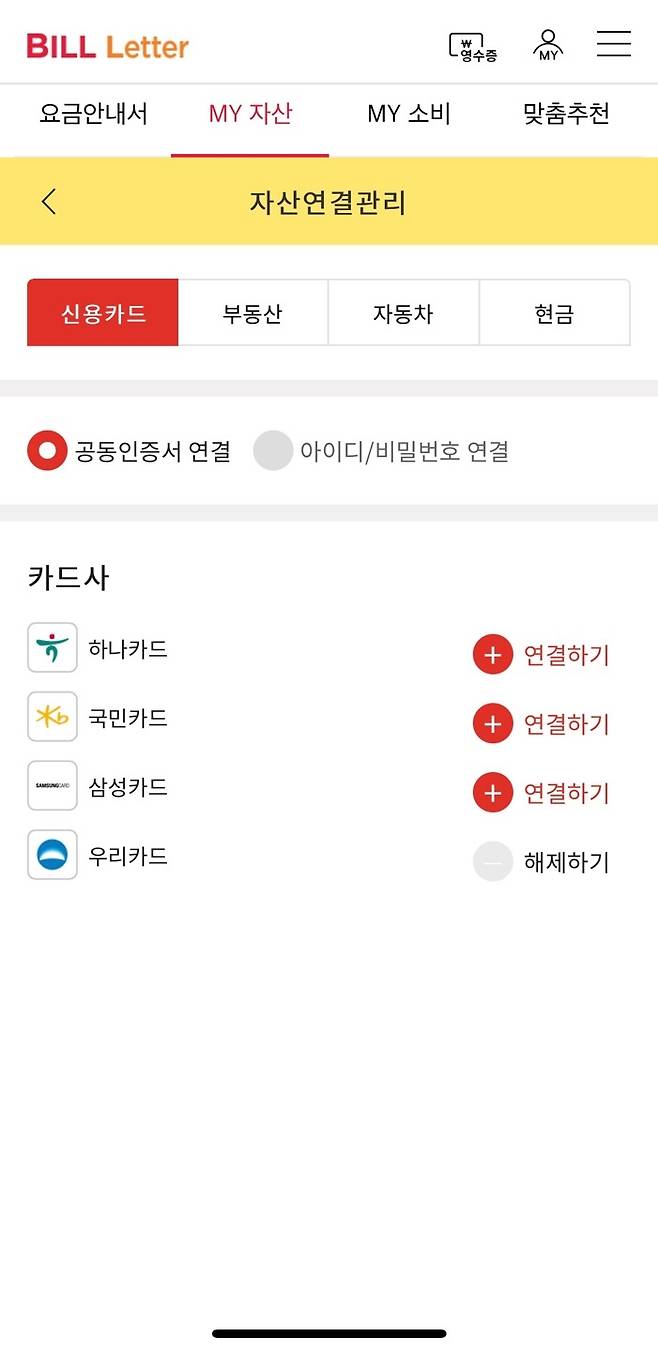
Task: Click the 국민카드 logo icon
Action: pyautogui.click(x=51, y=716)
